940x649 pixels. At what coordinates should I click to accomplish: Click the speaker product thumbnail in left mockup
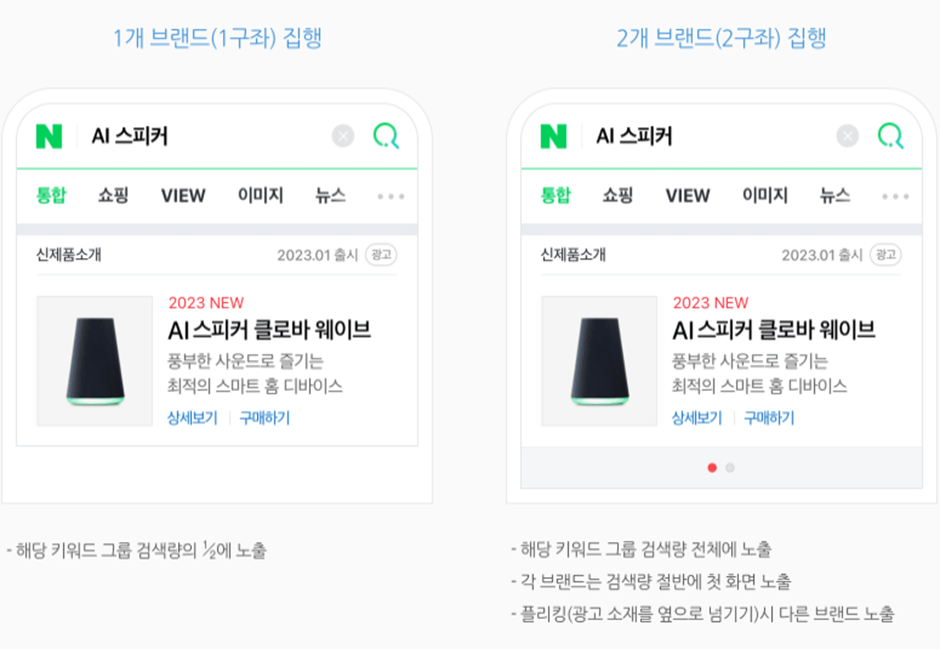(95, 361)
